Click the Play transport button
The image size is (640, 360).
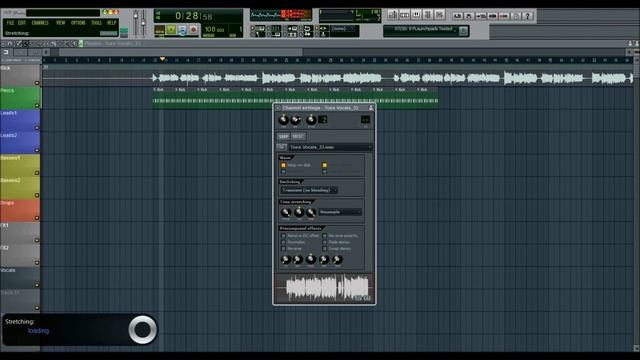(x=171, y=29)
